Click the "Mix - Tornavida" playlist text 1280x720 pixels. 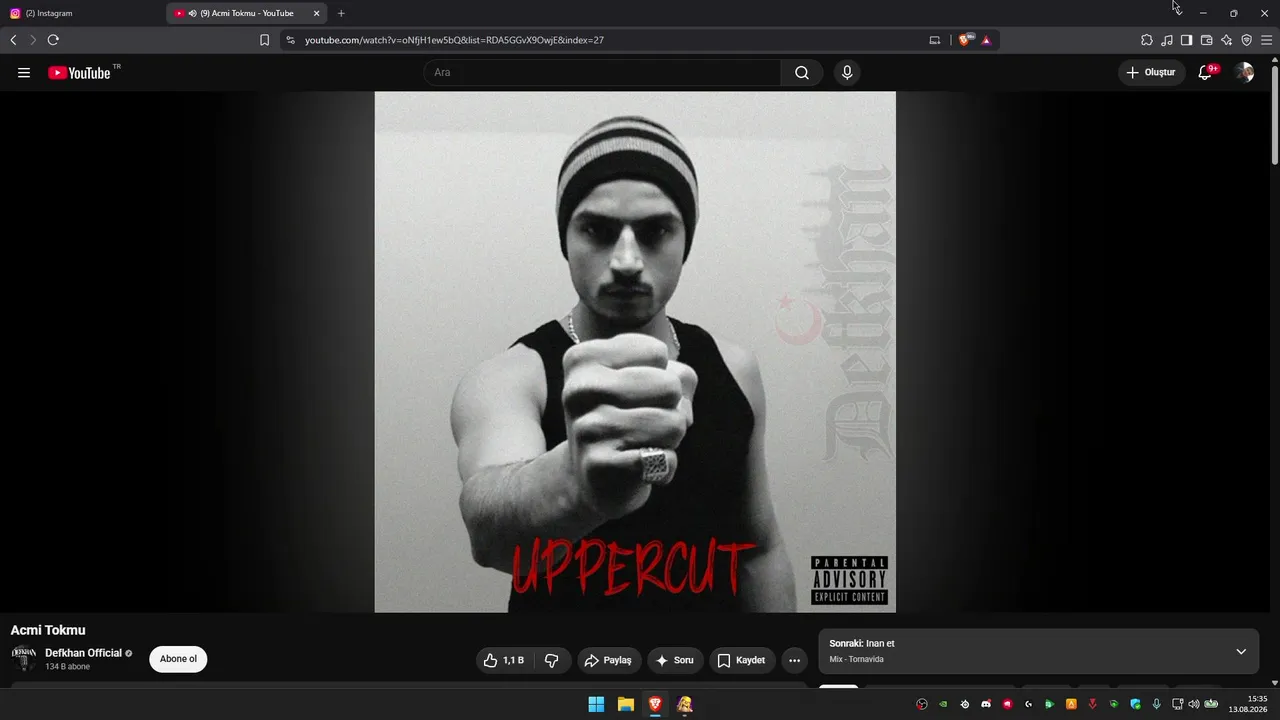(856, 660)
